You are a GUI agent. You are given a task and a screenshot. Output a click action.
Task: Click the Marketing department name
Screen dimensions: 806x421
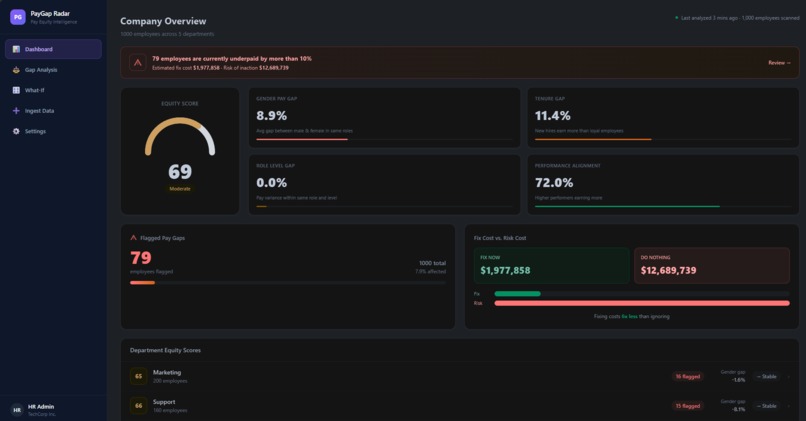pyautogui.click(x=167, y=372)
